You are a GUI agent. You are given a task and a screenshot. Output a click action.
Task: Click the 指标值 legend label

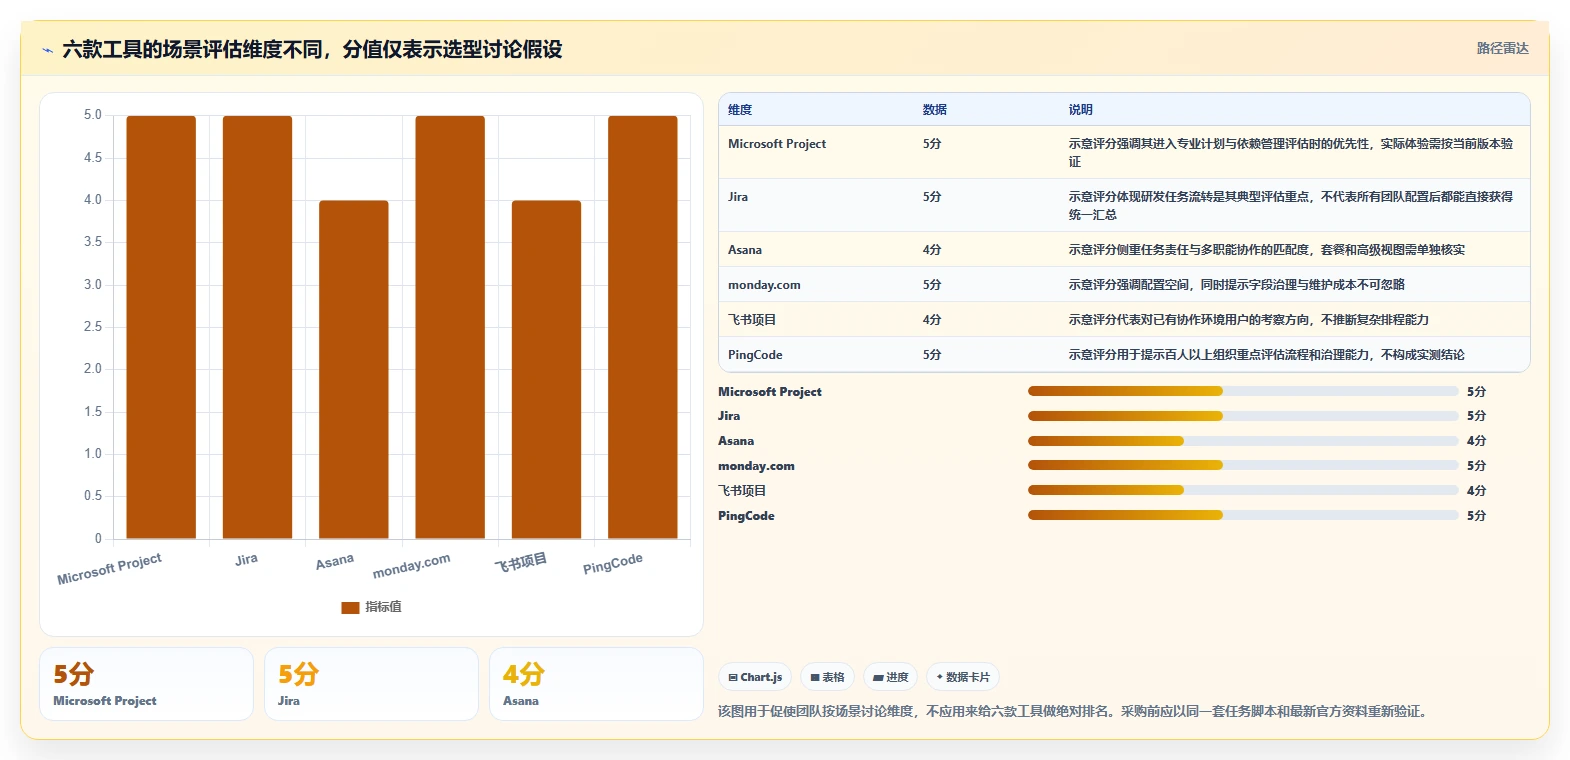pos(383,607)
